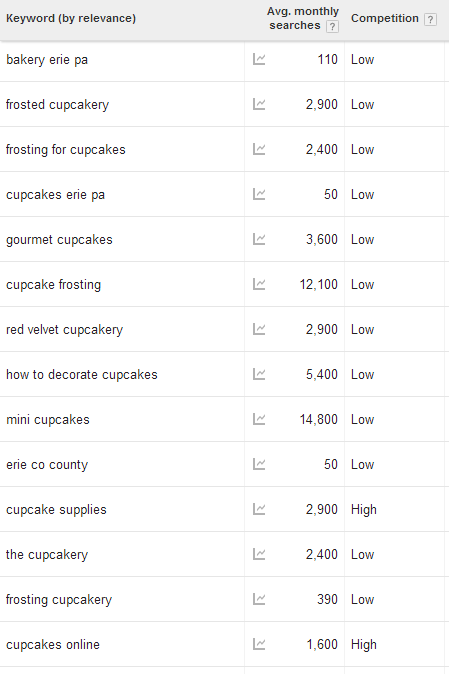The width and height of the screenshot is (449, 674).
Task: Click the High competition value for cupcakes online
Action: [363, 644]
